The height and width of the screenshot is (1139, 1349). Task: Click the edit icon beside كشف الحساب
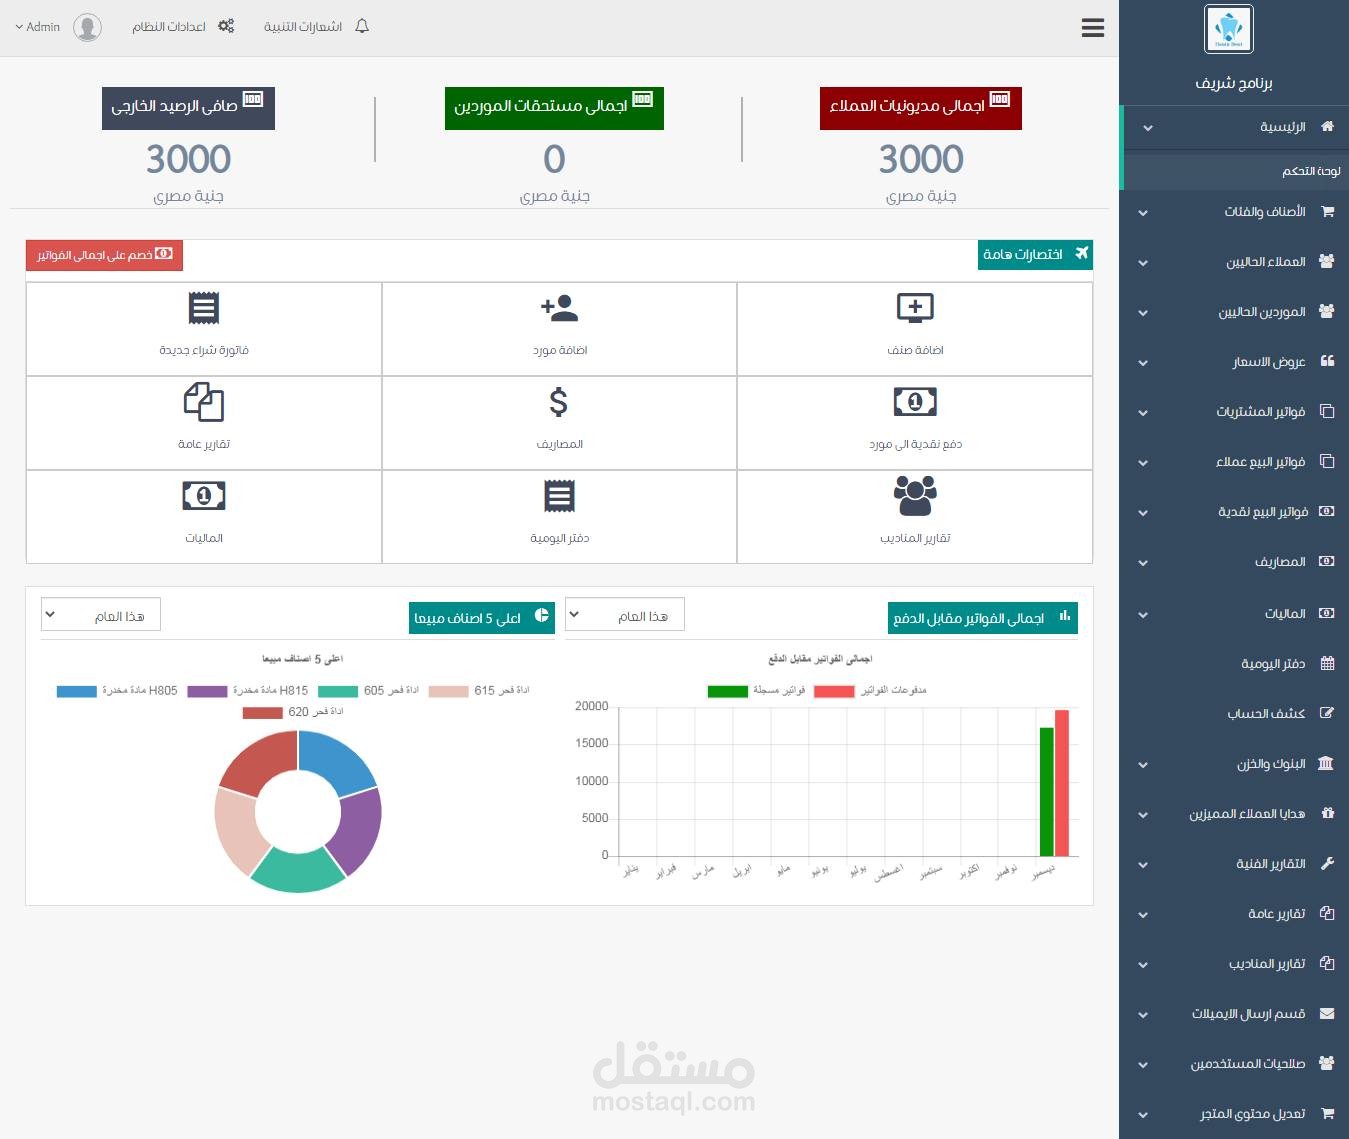[x=1327, y=713]
